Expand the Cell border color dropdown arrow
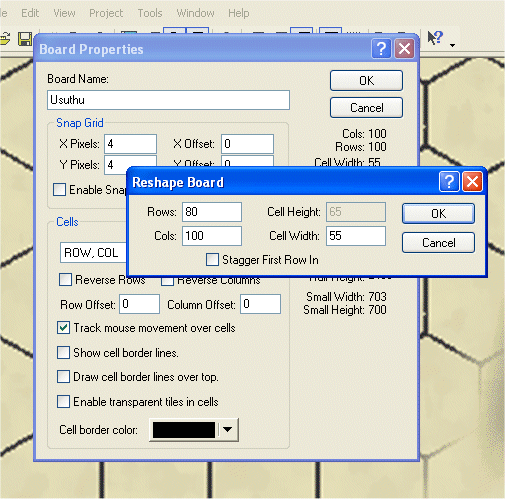 tap(228, 429)
